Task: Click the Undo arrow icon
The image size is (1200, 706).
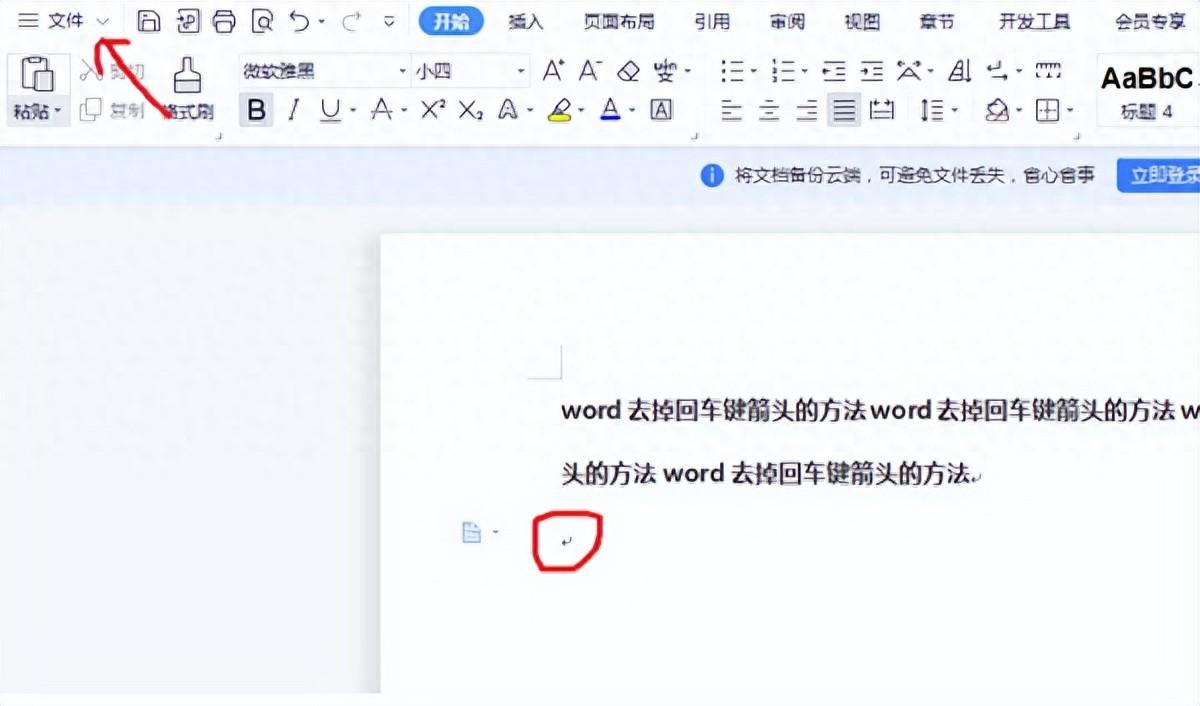Action: click(299, 21)
